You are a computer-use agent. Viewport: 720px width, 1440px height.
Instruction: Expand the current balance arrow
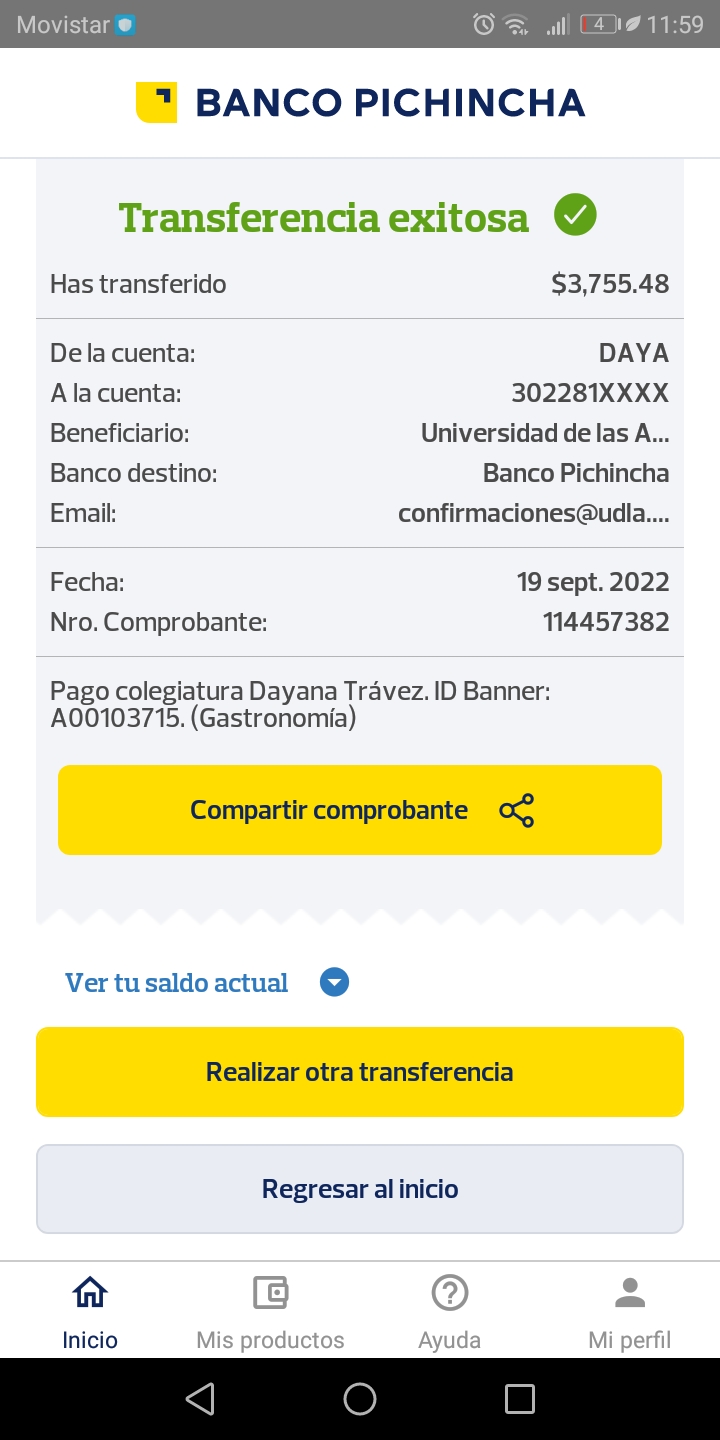coord(334,983)
